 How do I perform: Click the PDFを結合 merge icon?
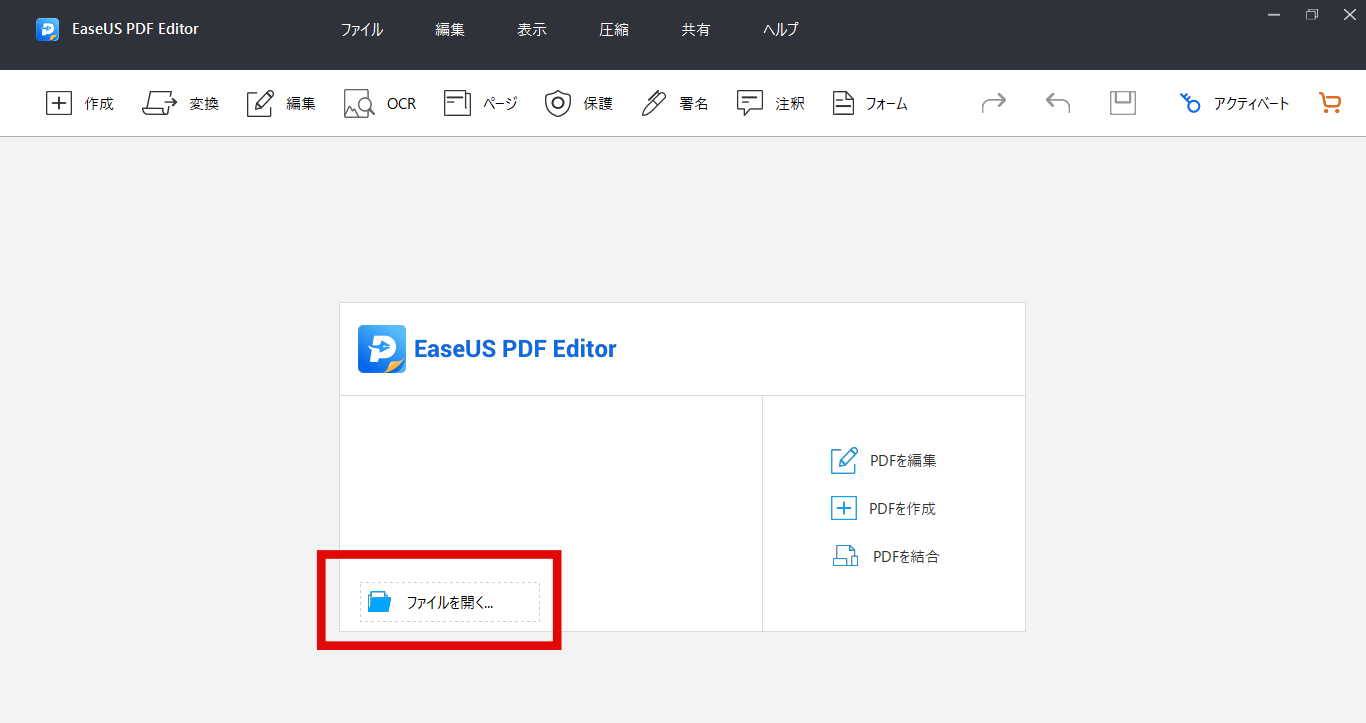(x=846, y=556)
